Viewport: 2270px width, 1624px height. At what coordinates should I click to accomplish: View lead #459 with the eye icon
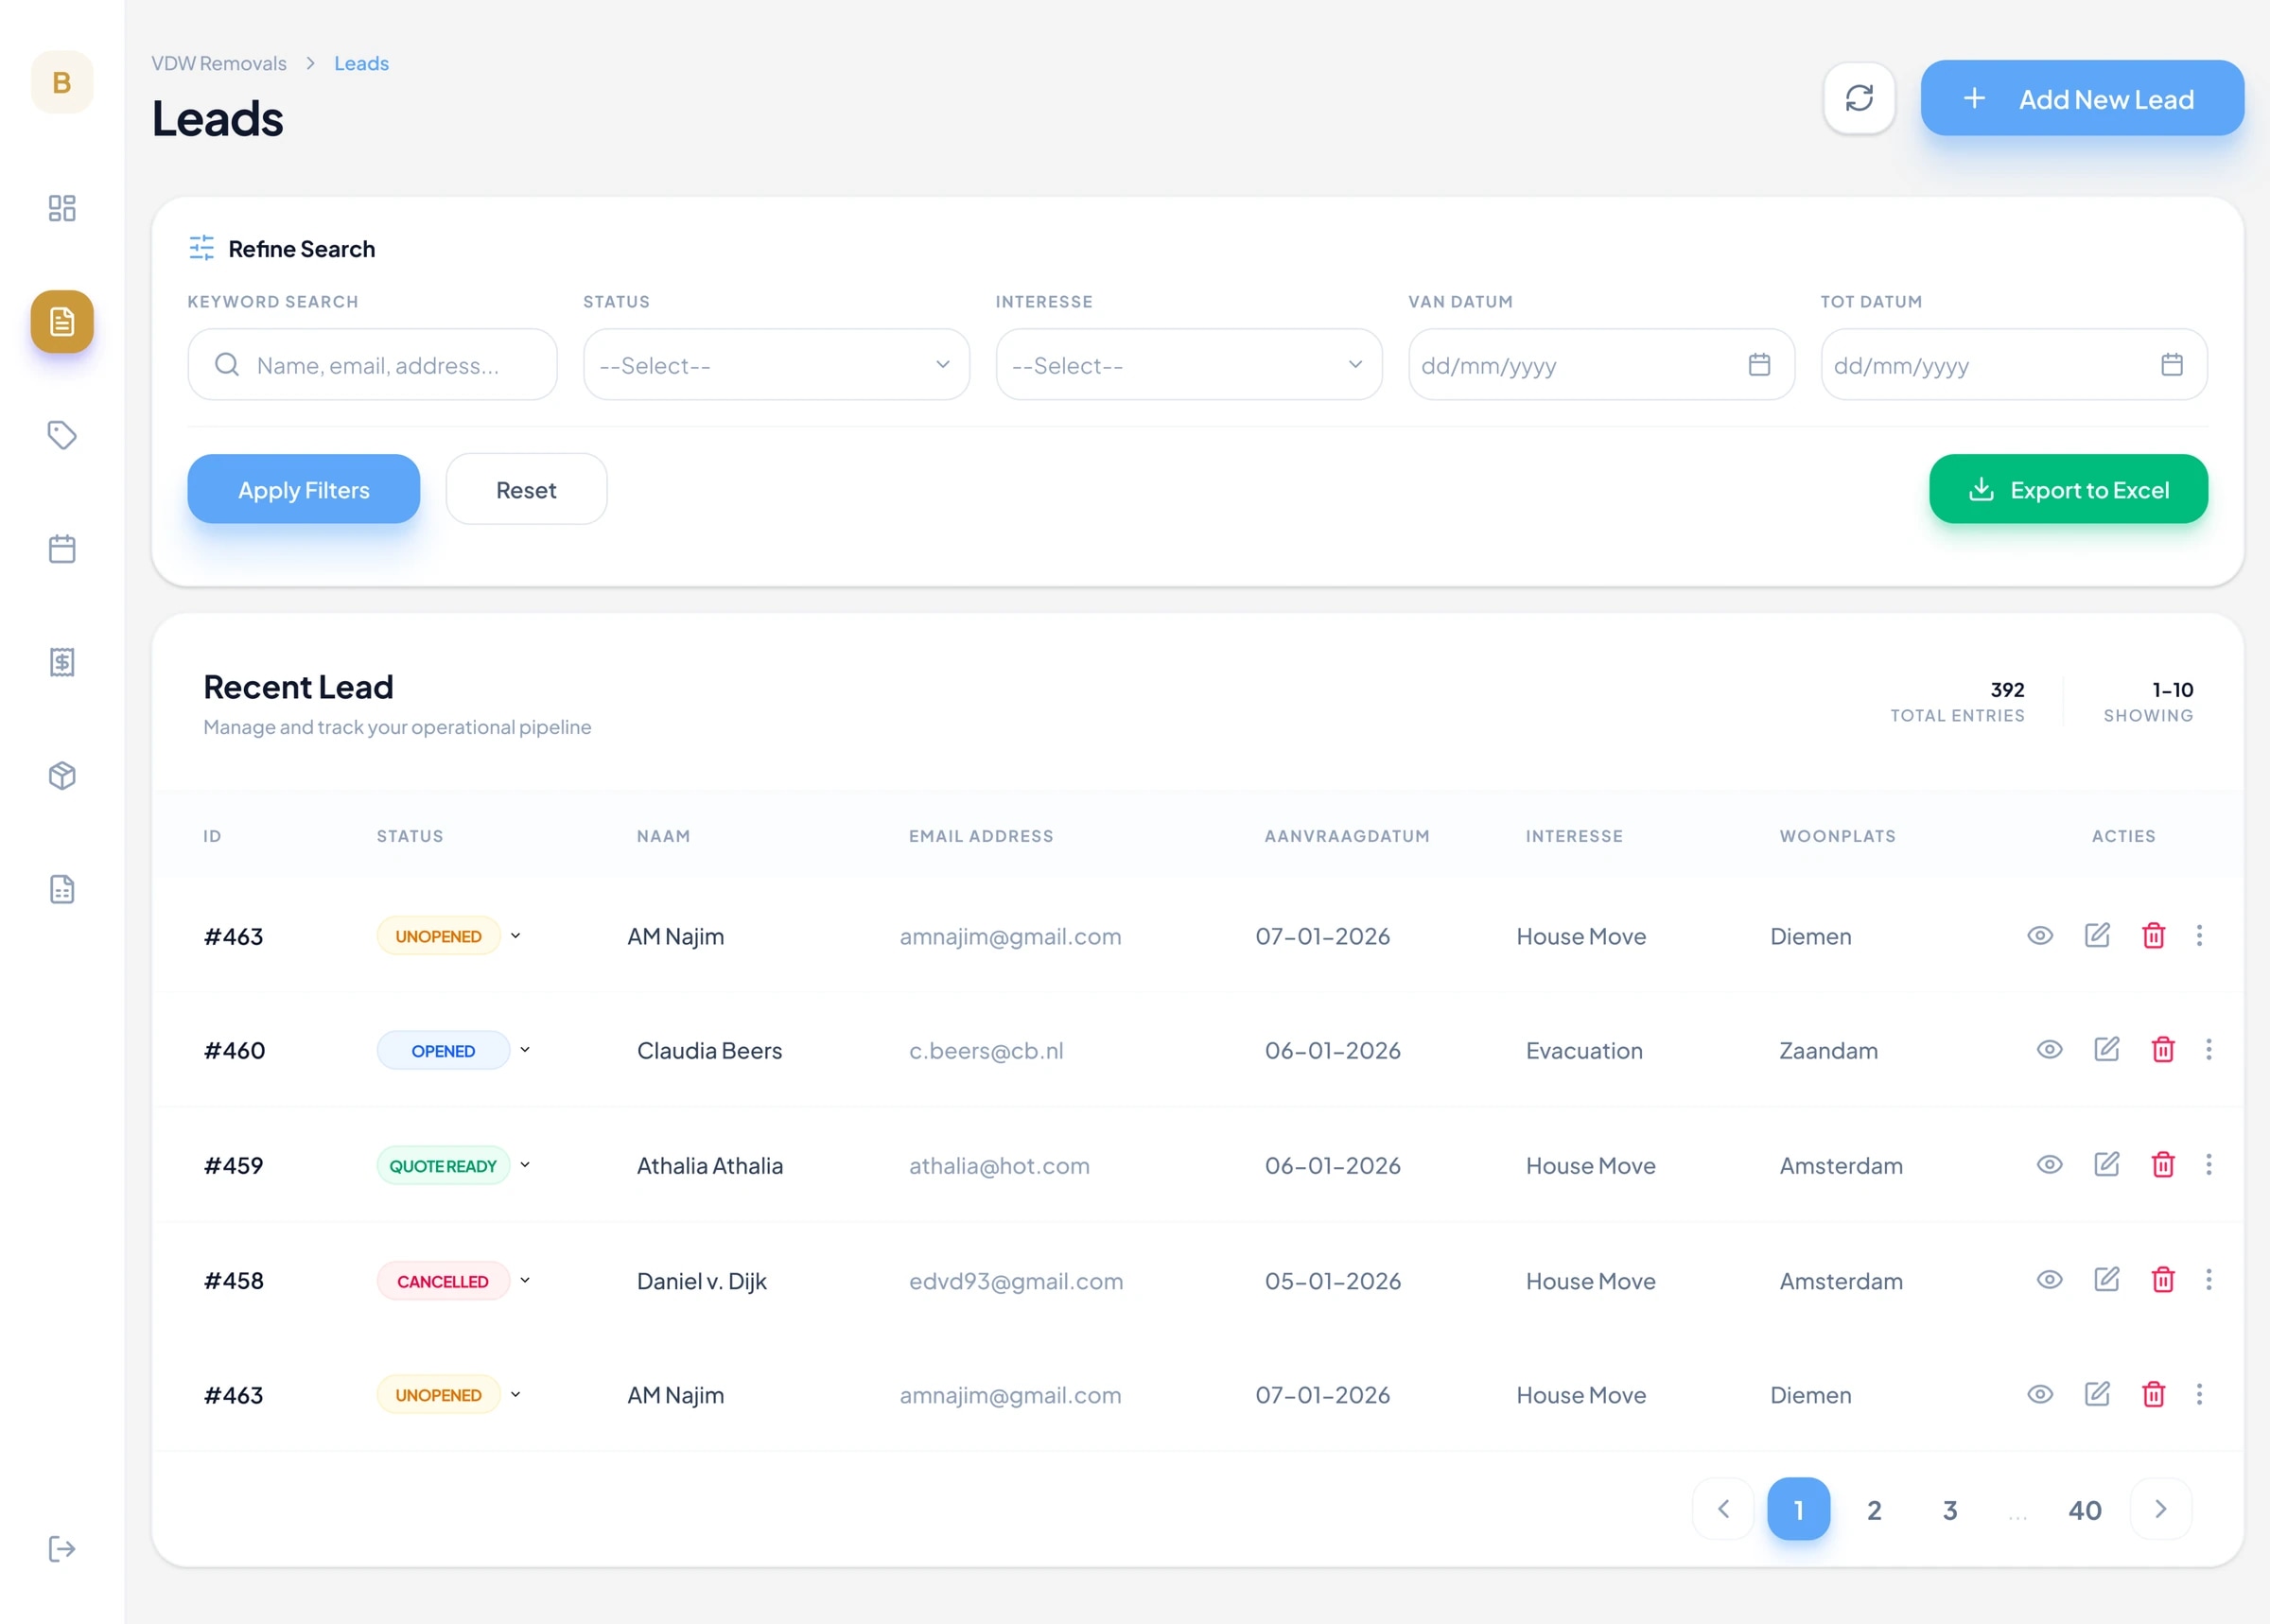click(x=2049, y=1164)
